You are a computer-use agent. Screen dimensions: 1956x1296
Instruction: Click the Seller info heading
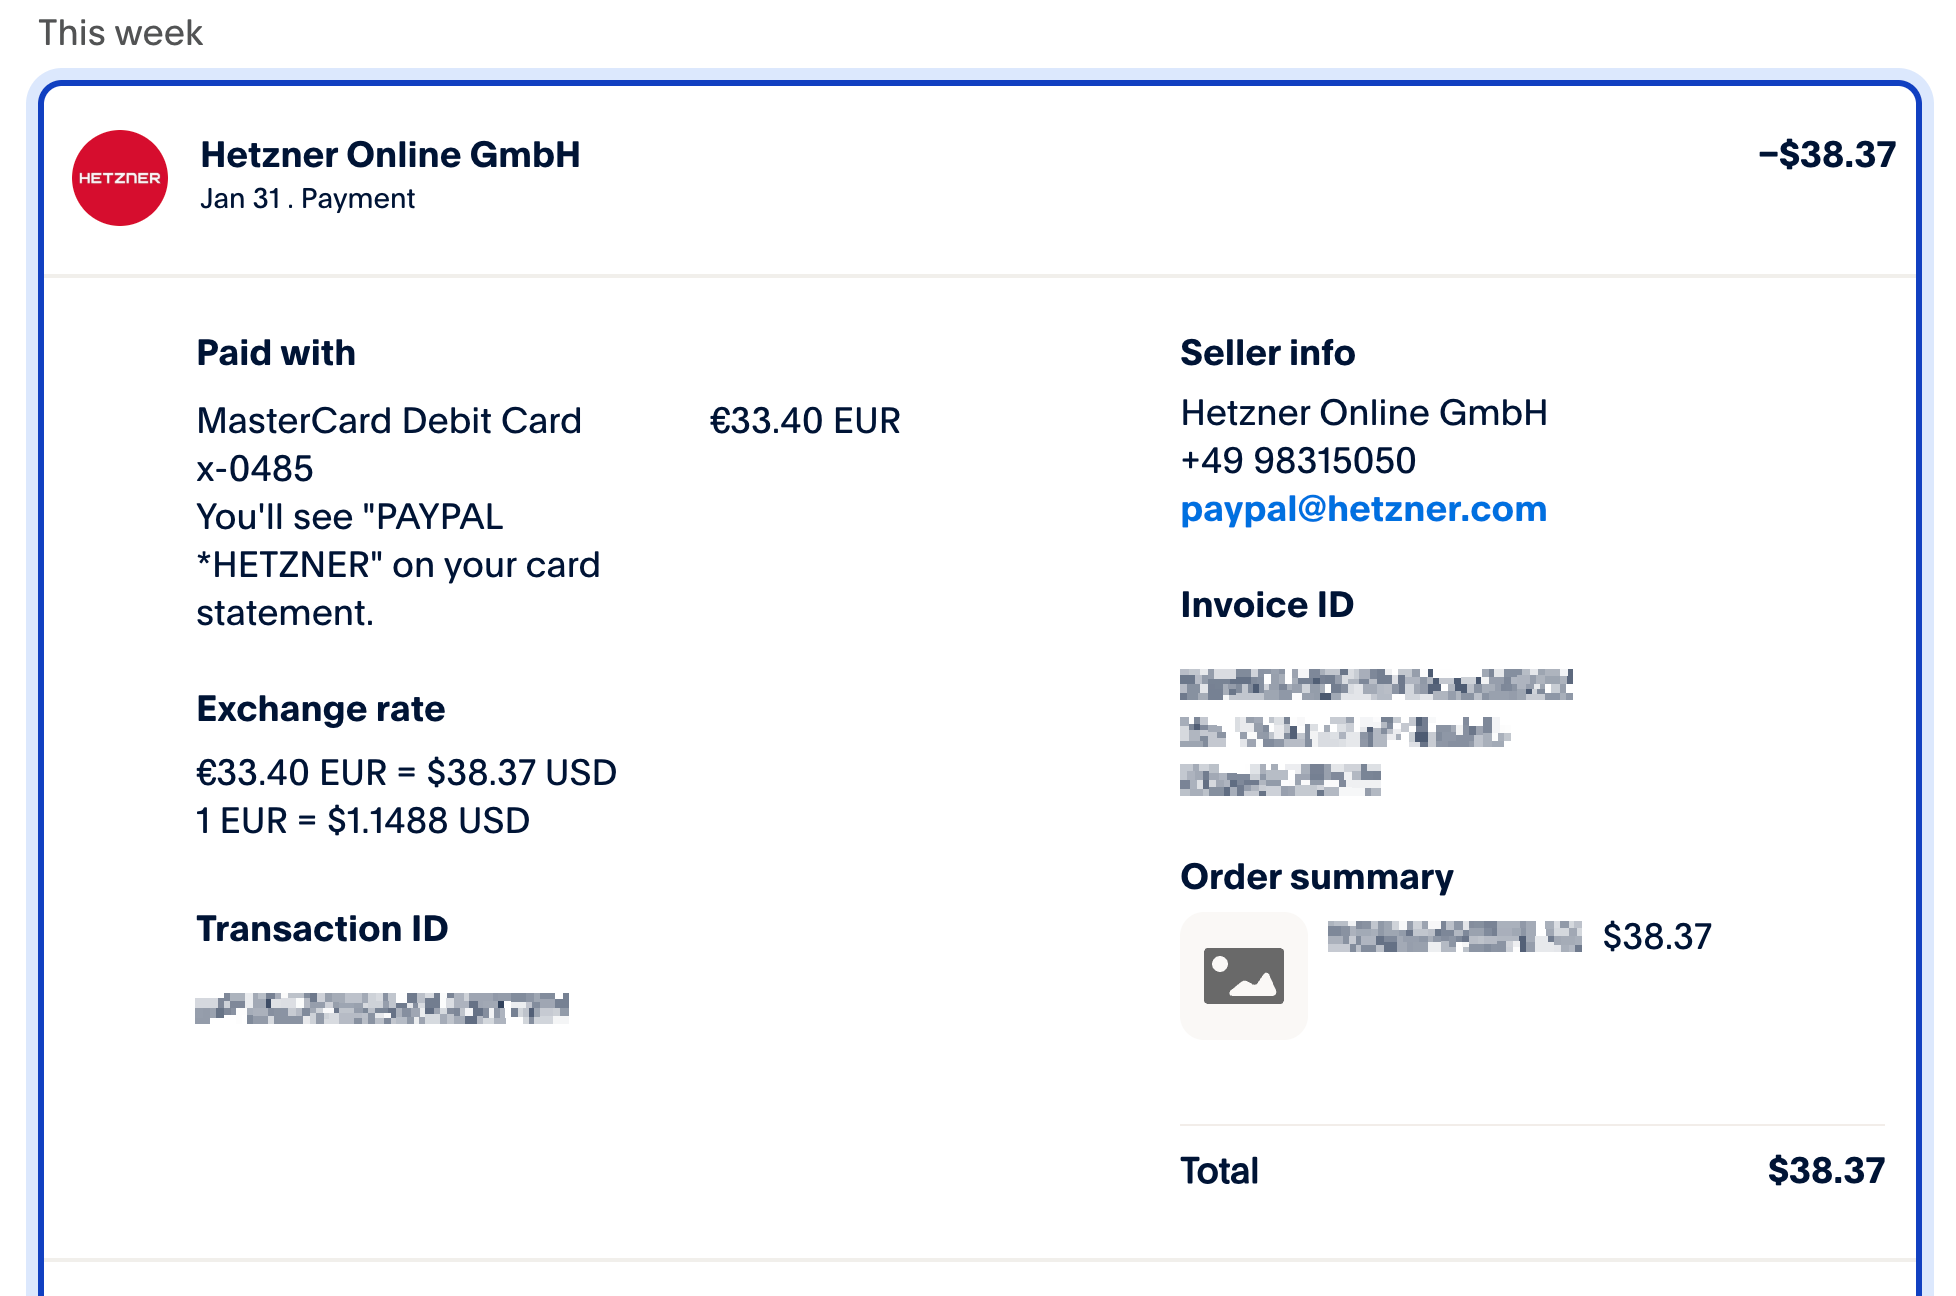click(1267, 353)
